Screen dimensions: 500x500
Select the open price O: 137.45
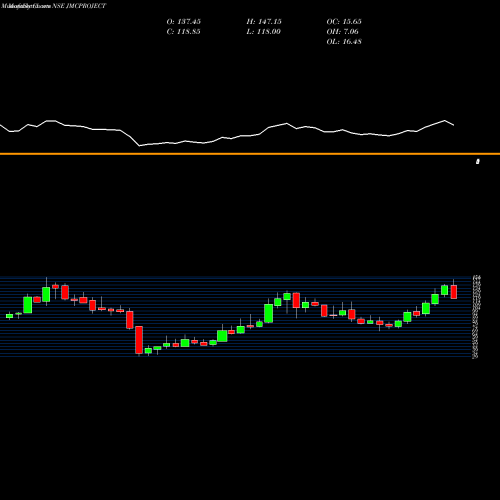point(184,22)
